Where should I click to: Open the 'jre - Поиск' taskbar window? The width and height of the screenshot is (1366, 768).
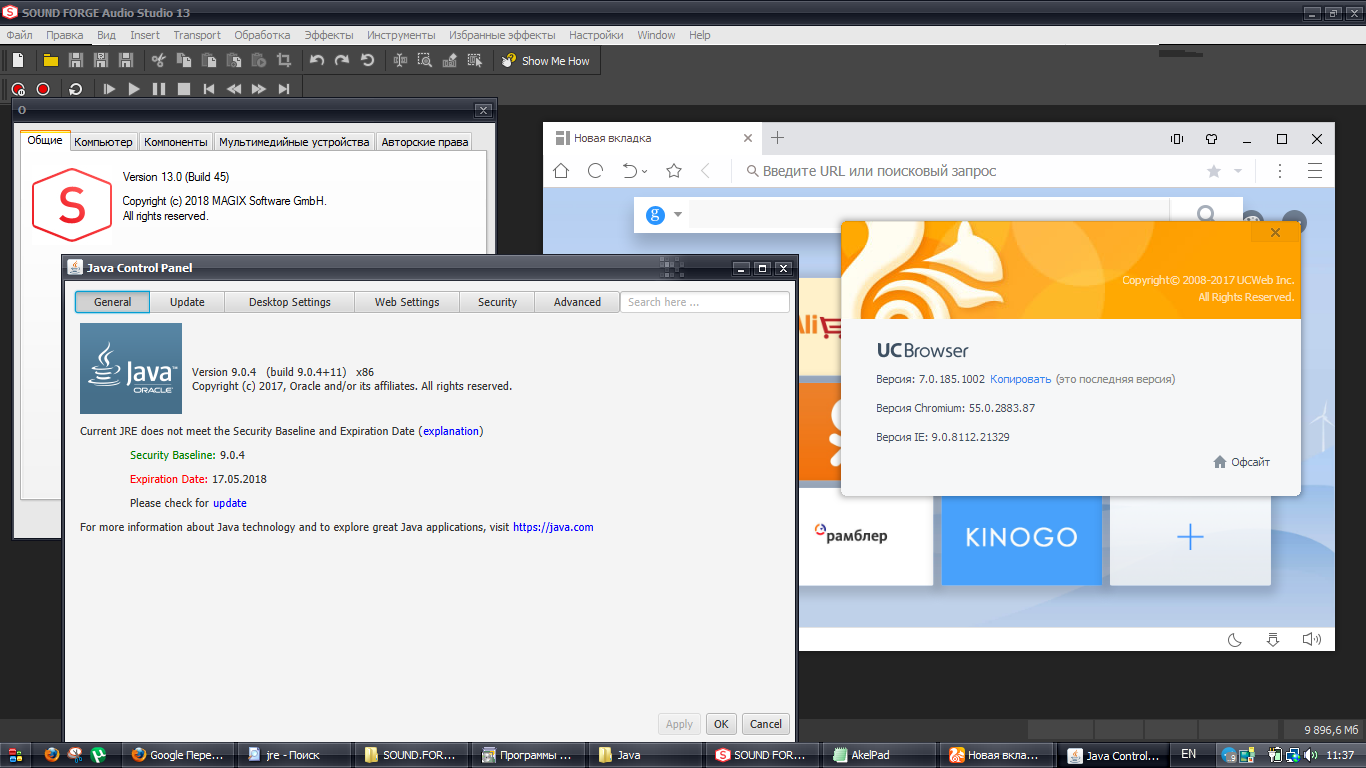tap(294, 755)
